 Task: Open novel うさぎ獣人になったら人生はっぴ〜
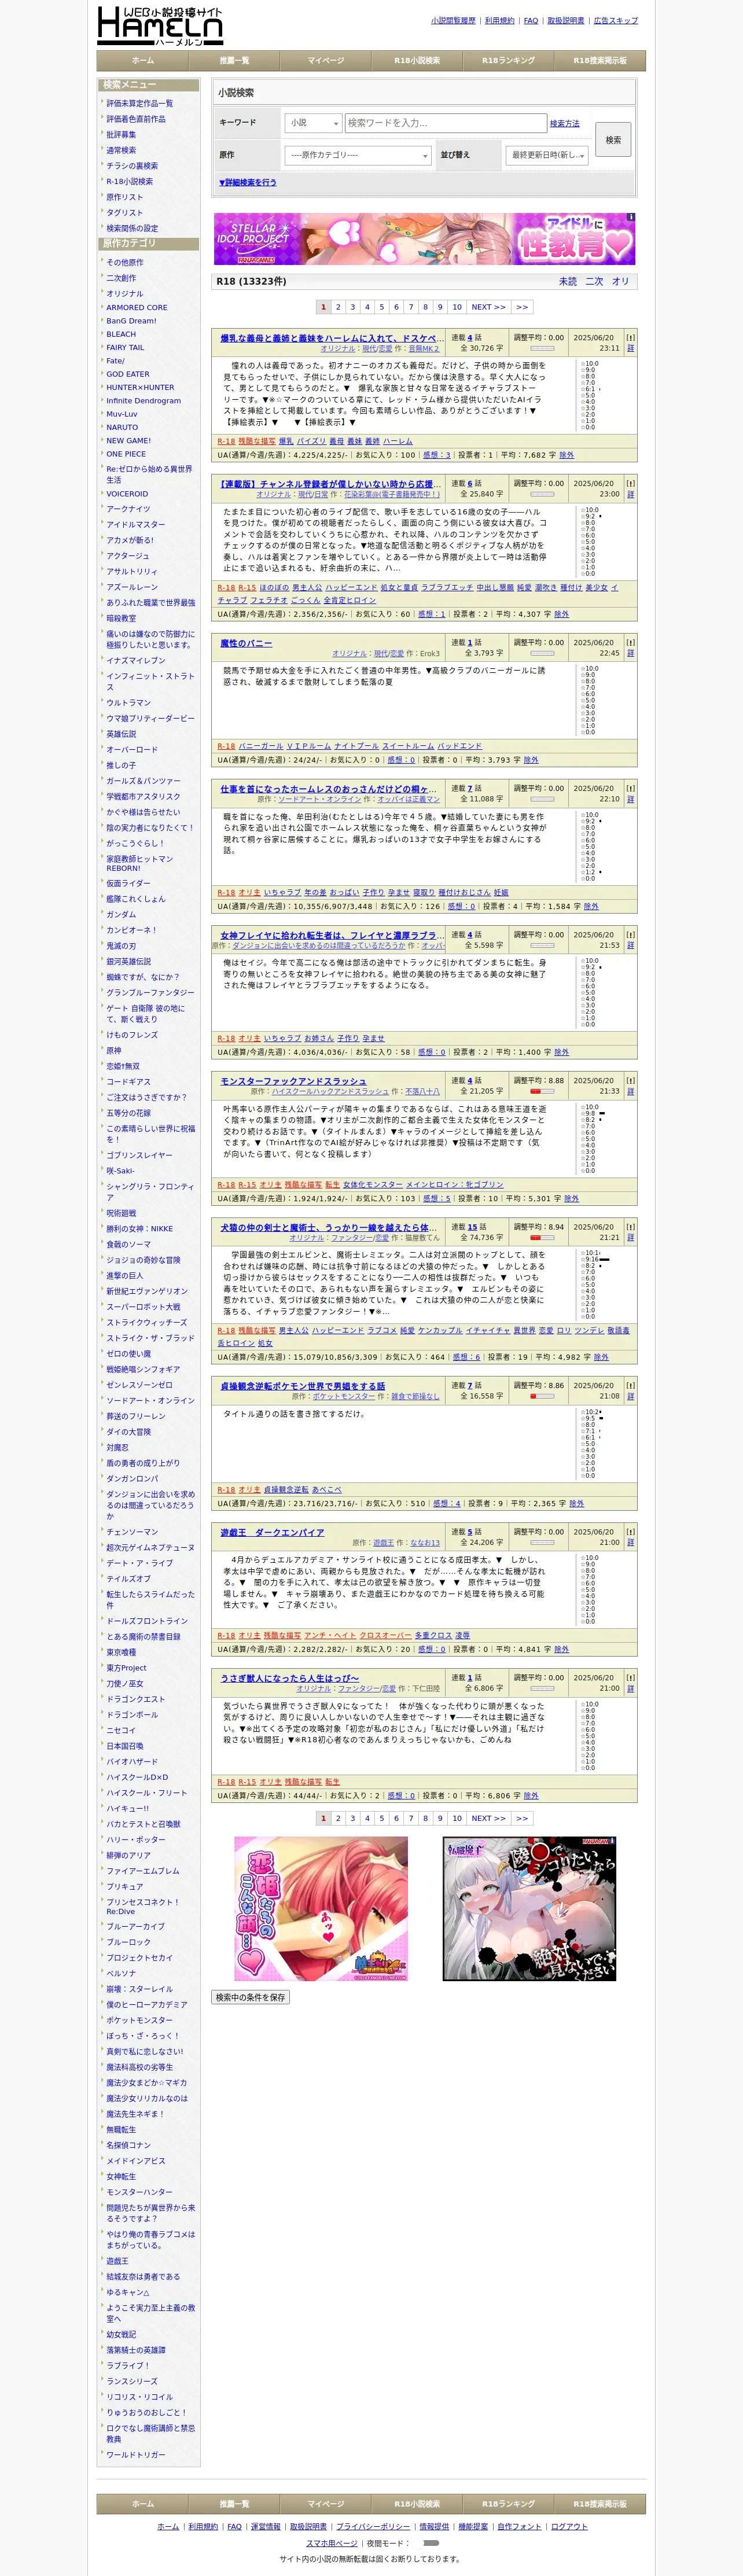click(x=289, y=1678)
